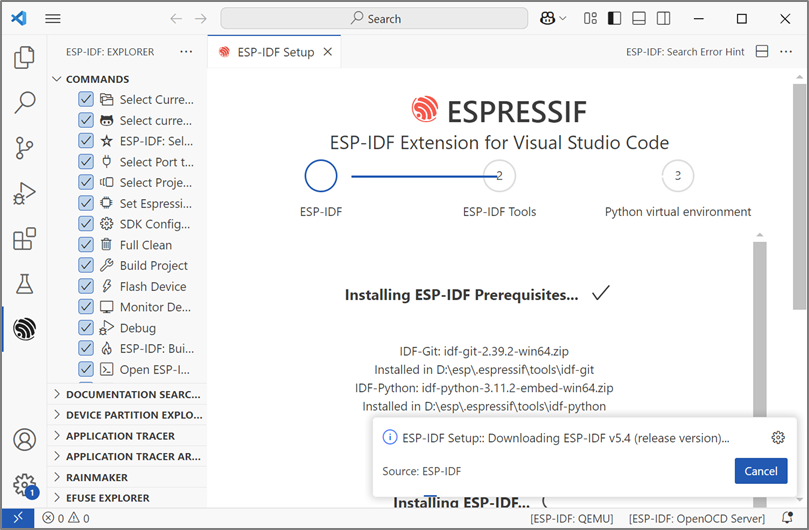
Task: Run the Open ESP-I... terminal command
Action: click(155, 370)
